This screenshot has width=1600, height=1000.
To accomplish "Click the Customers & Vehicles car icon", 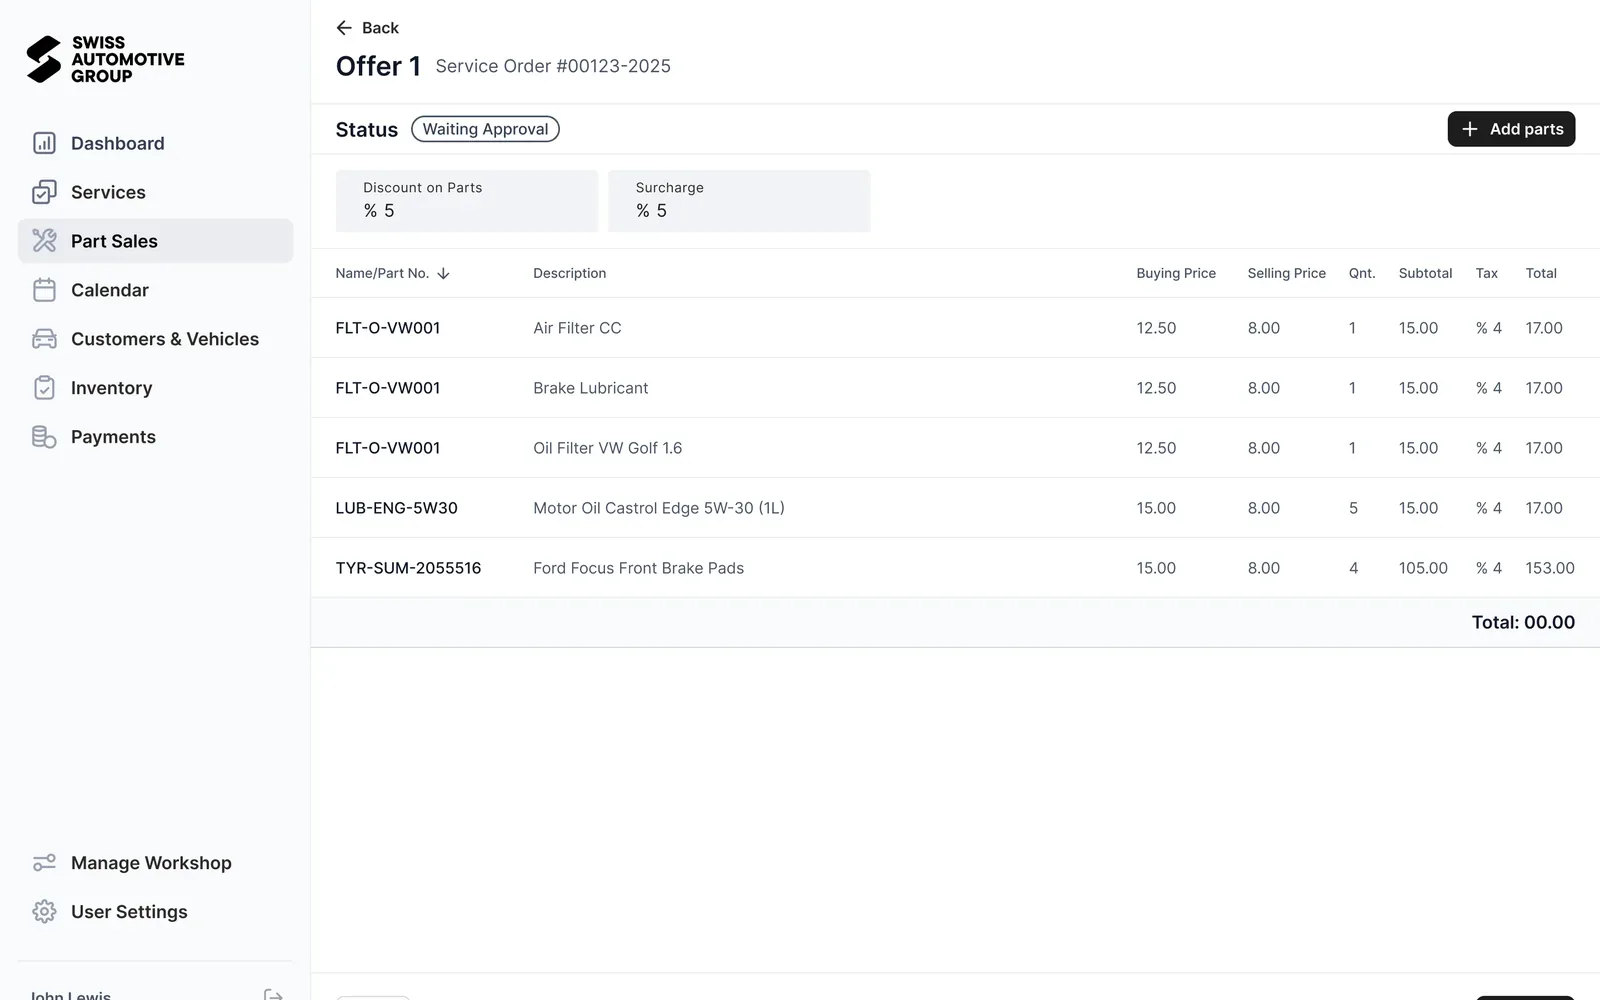I will [x=44, y=339].
